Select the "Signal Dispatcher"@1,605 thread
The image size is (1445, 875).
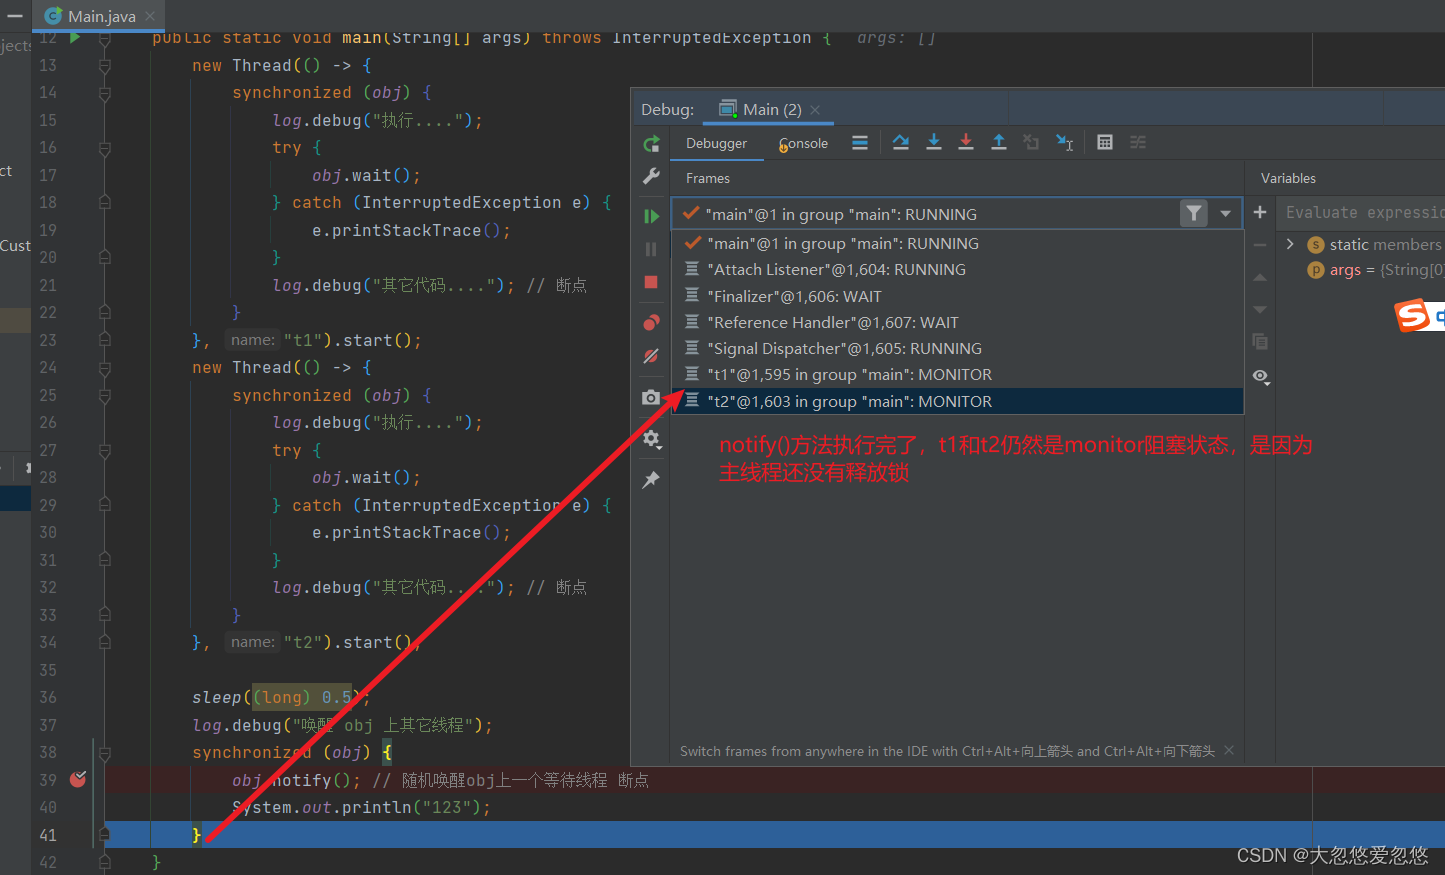[x=957, y=348]
